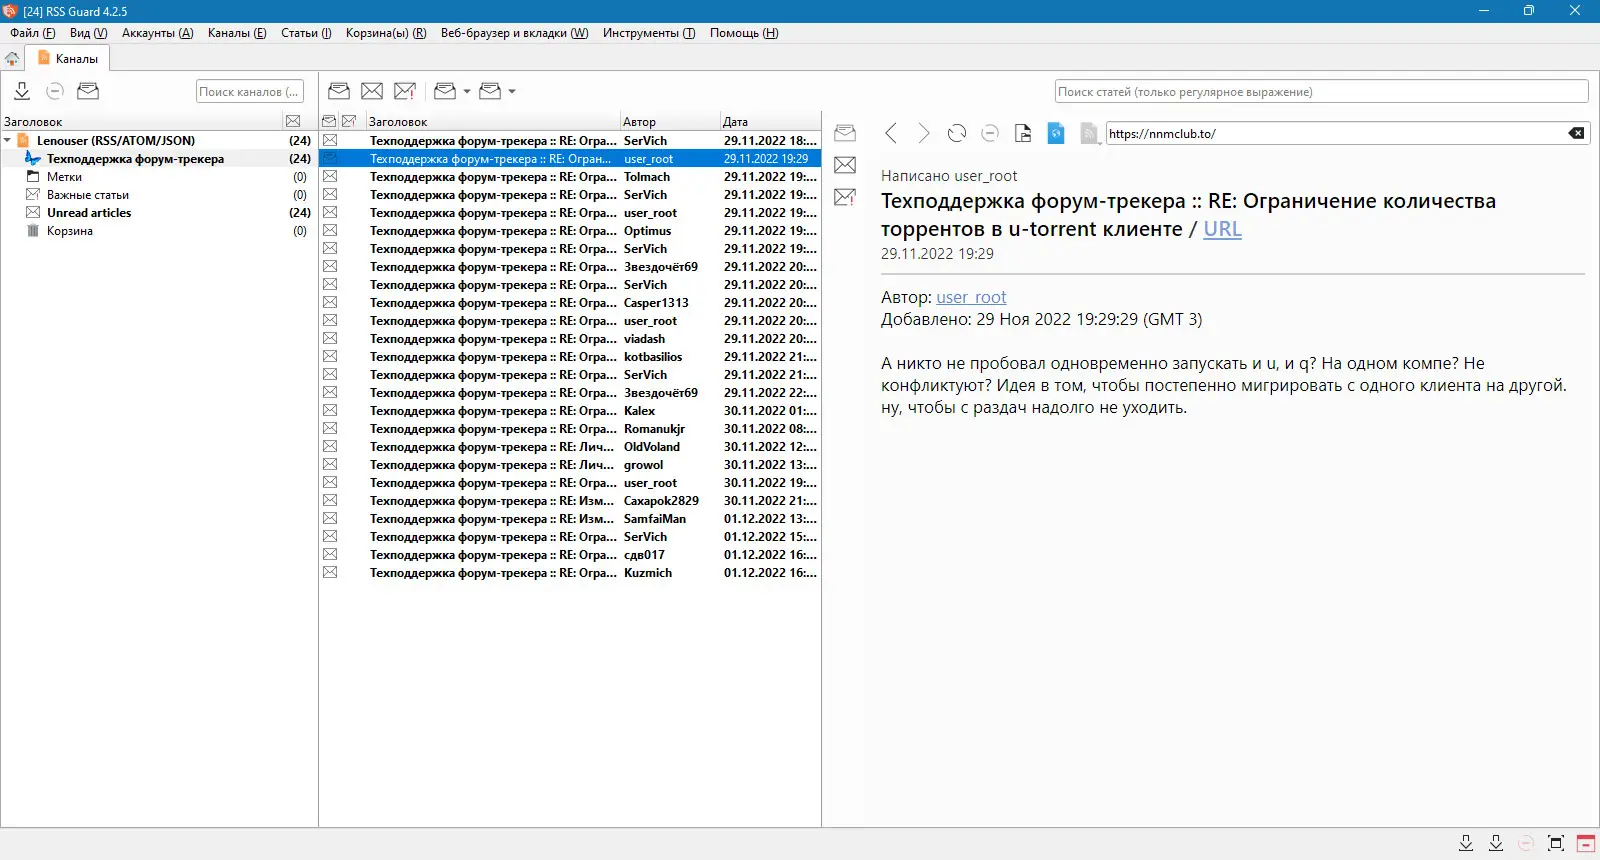Viewport: 1600px width, 860px height.
Task: Open the home tab icon
Action: point(12,59)
